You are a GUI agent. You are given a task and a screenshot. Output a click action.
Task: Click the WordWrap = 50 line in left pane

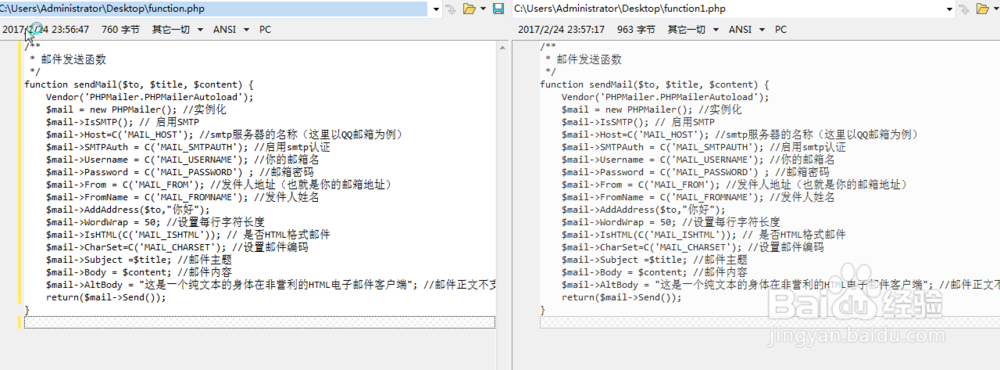click(155, 222)
